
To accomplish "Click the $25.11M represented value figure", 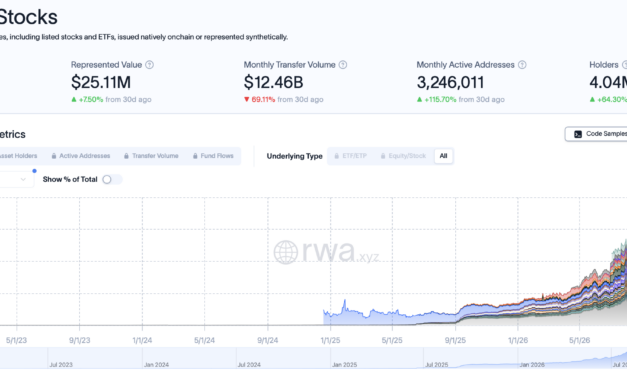I will click(101, 82).
